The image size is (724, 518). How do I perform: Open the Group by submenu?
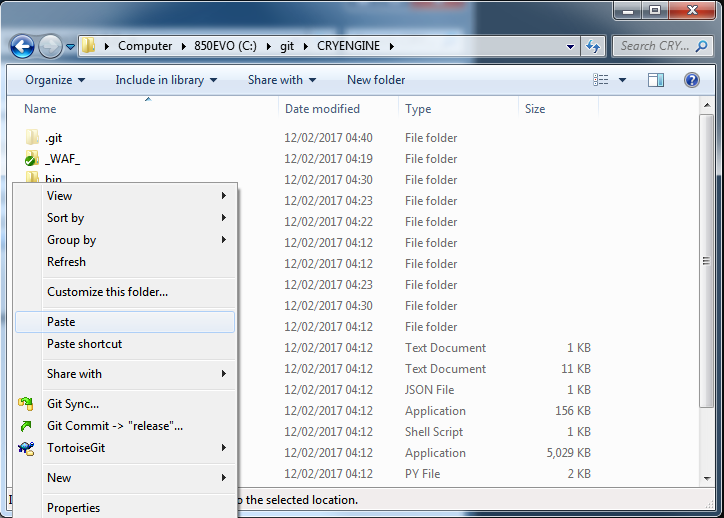click(125, 240)
